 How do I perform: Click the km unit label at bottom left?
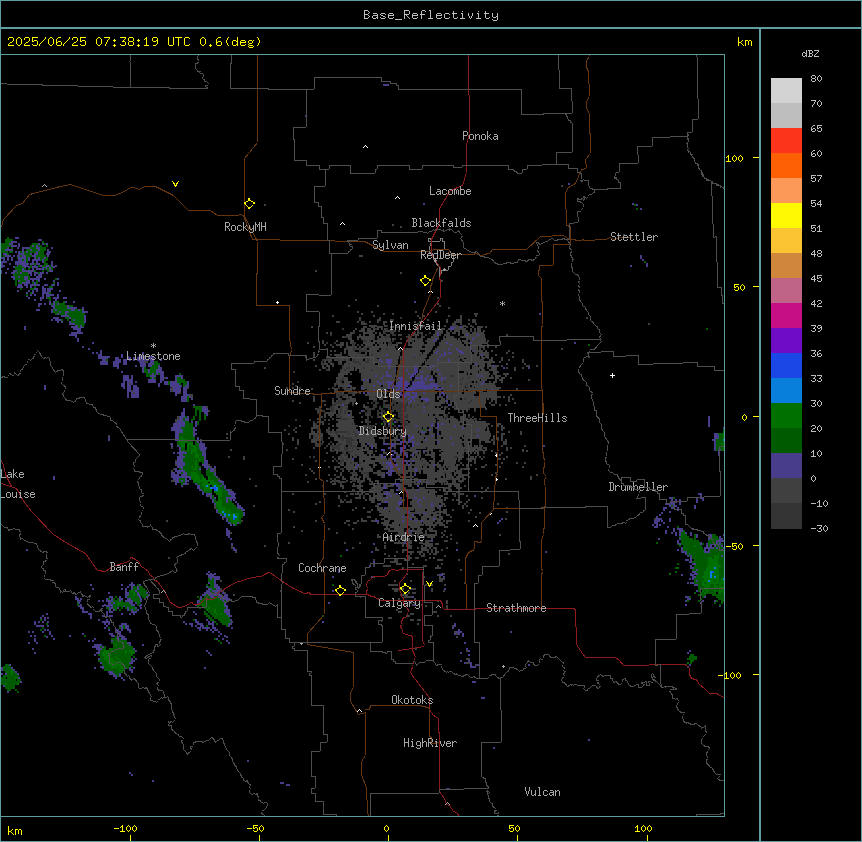click(x=15, y=830)
